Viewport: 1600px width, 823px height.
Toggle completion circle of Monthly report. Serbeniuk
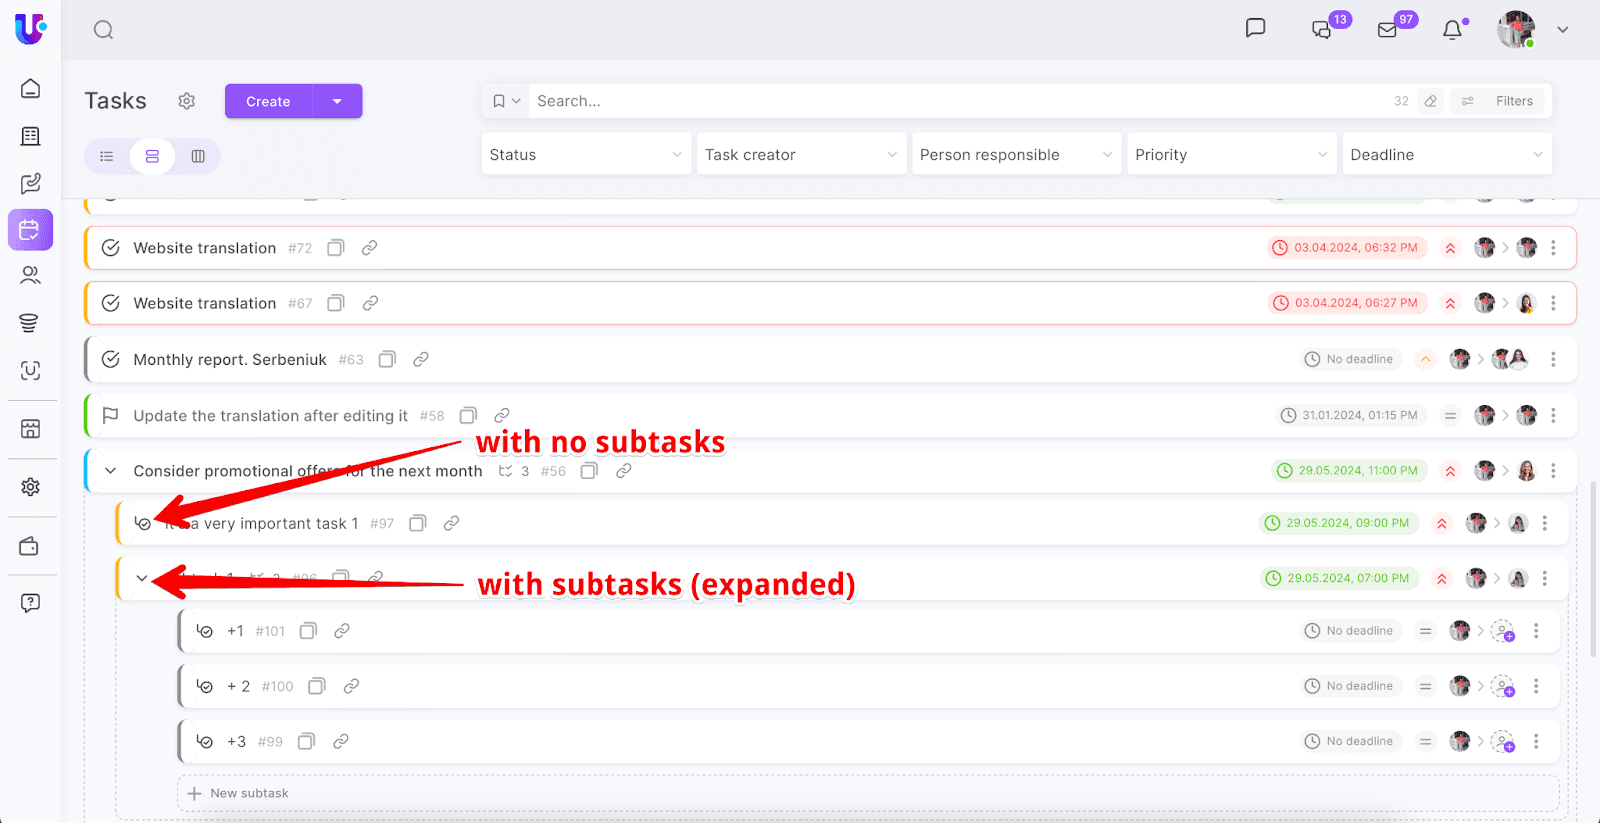pyautogui.click(x=111, y=359)
